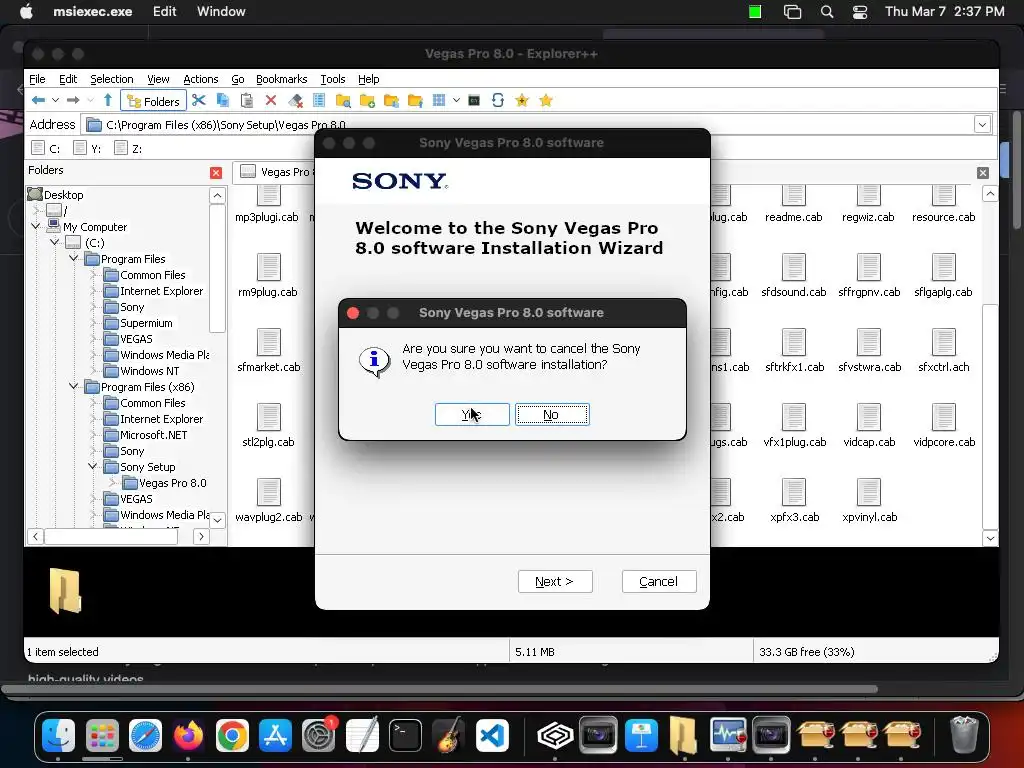The width and height of the screenshot is (1024, 768).
Task: Create a new folder with the green-plus folder icon
Action: tap(367, 101)
